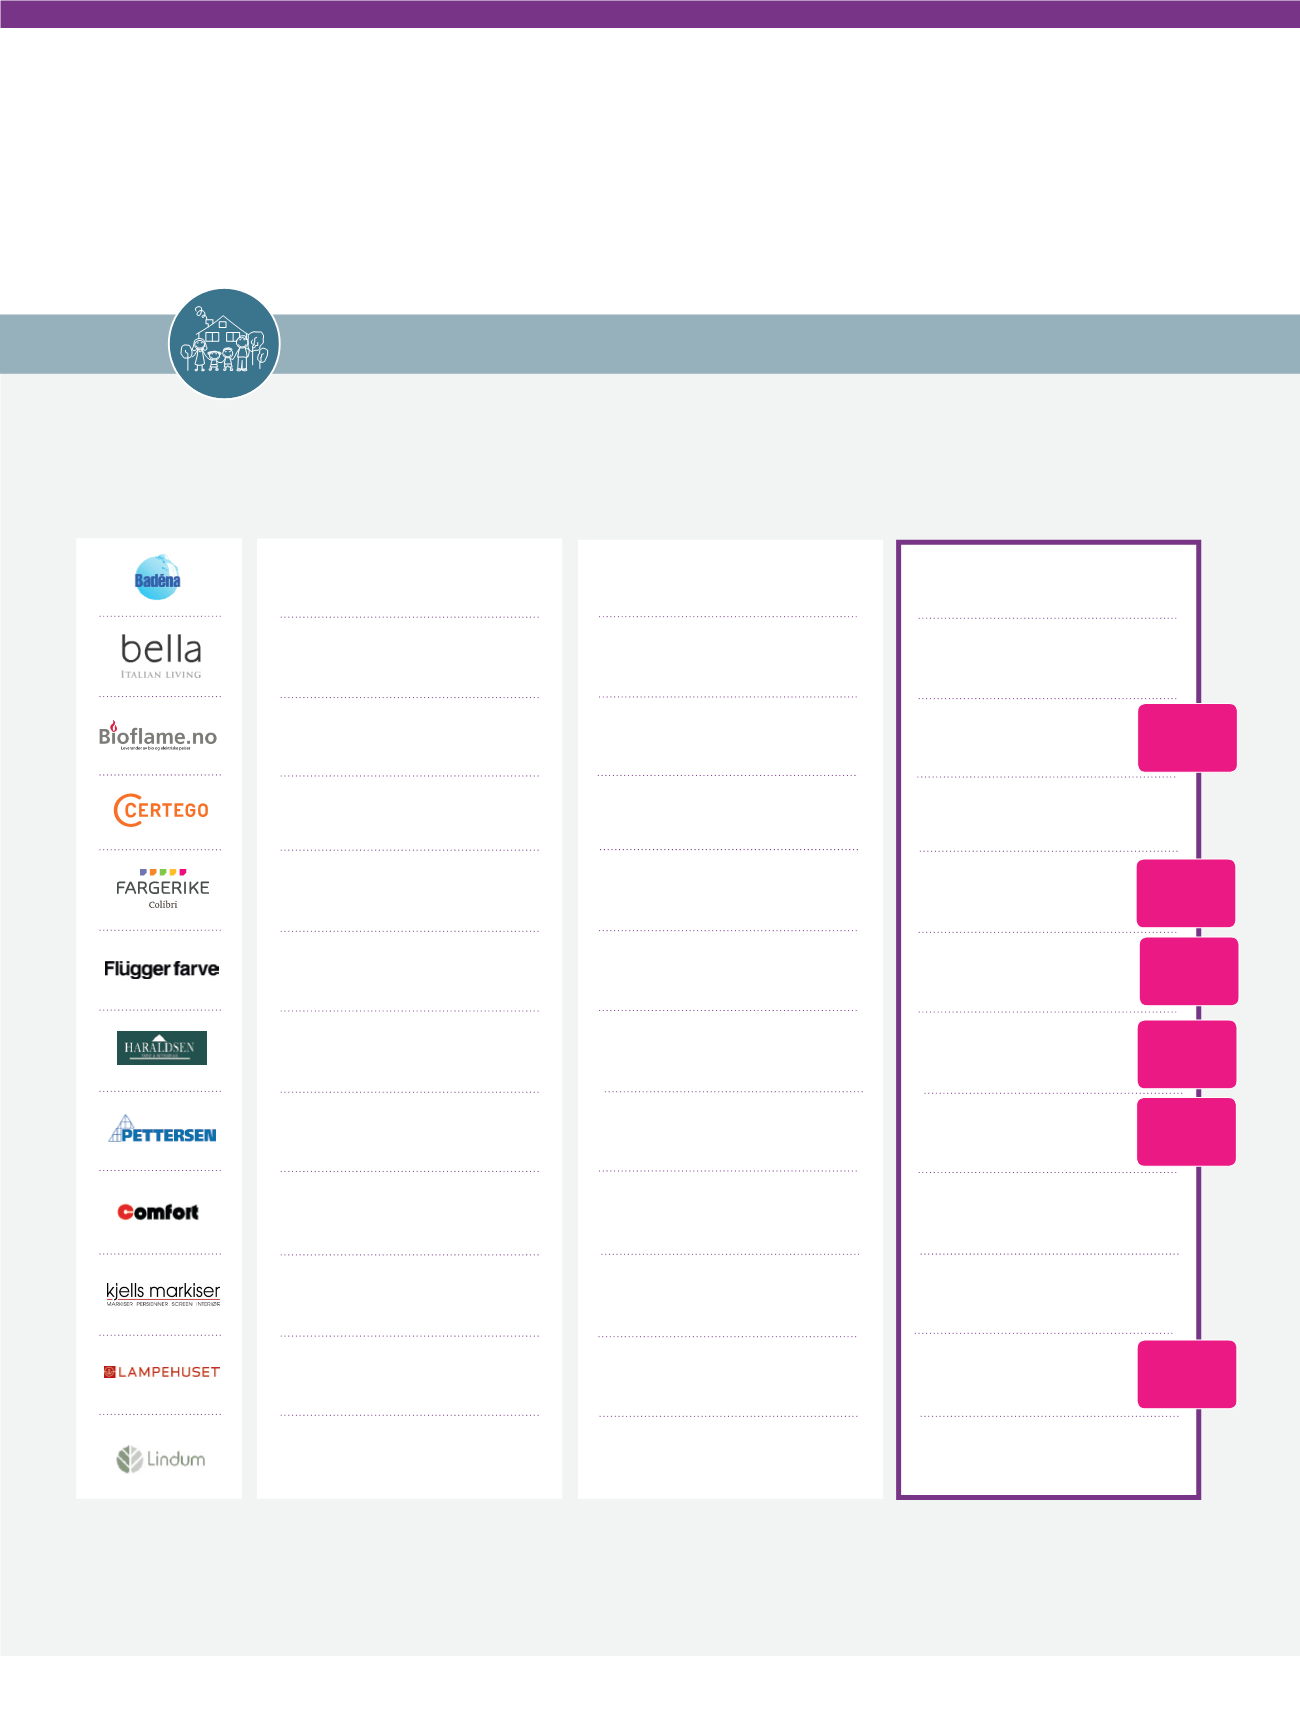Click the green Haraldsen logo
The height and width of the screenshot is (1734, 1300).
161,1047
